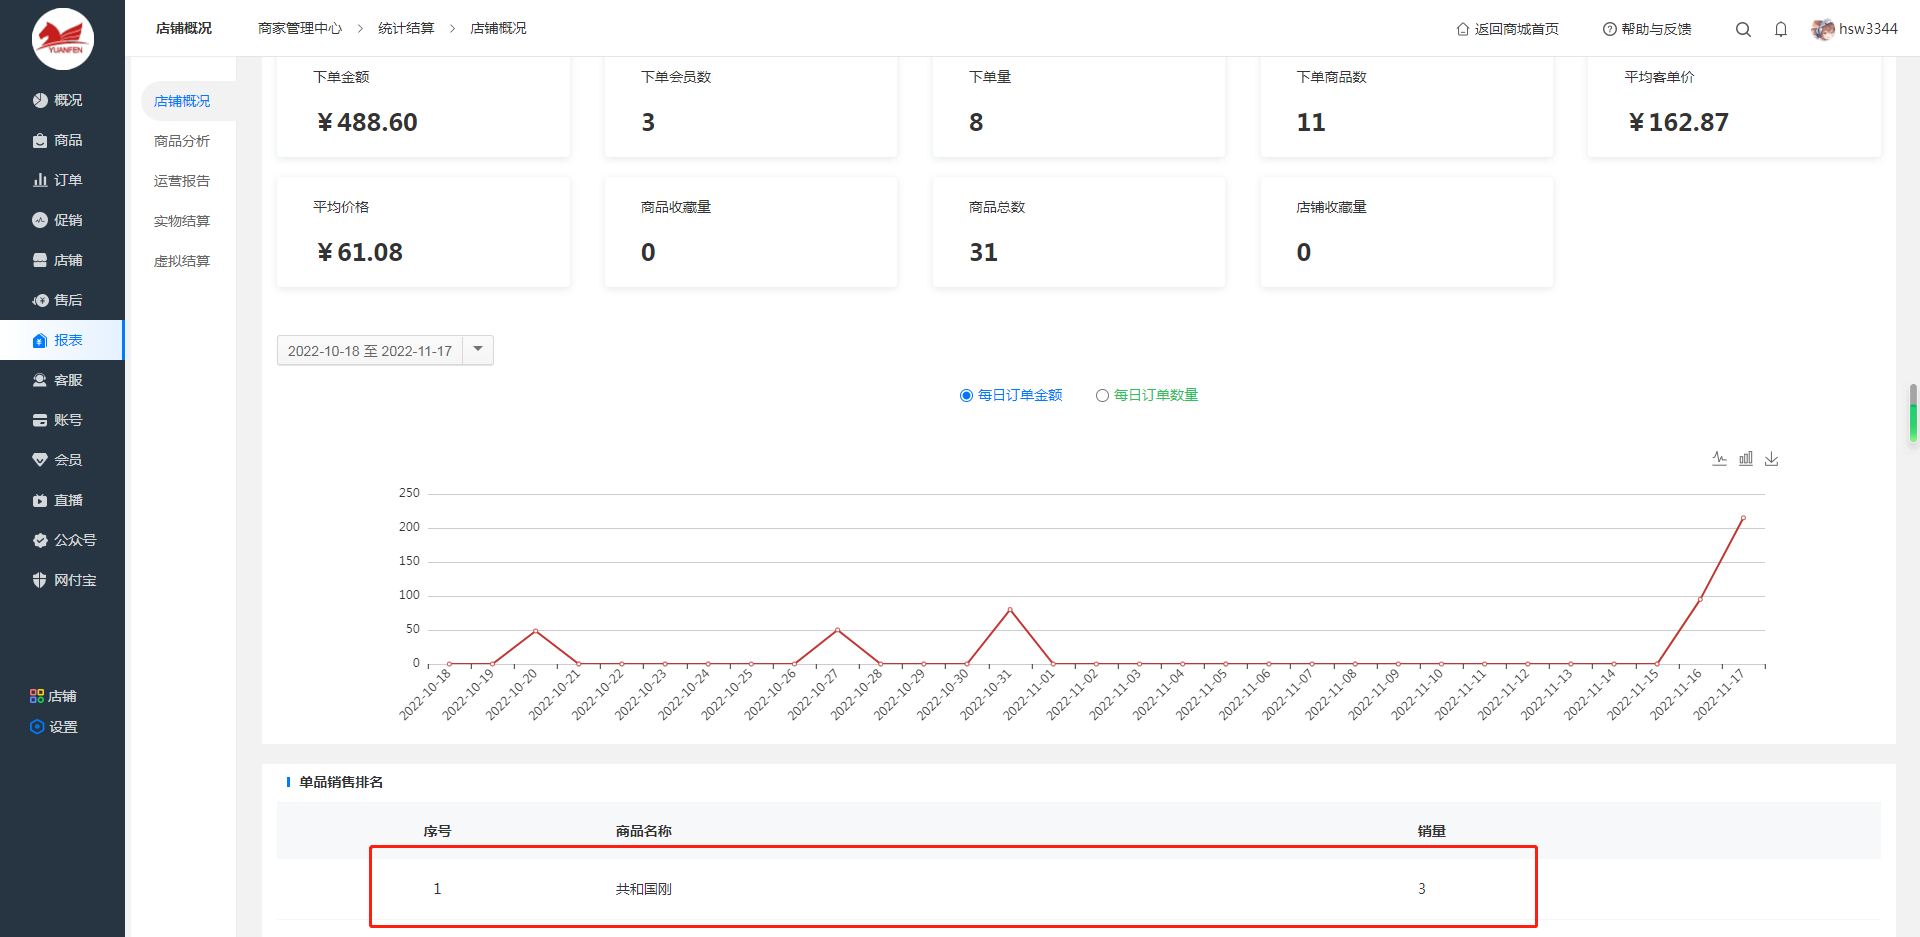Click 商品名称 column header
This screenshot has width=1920, height=937.
643,831
